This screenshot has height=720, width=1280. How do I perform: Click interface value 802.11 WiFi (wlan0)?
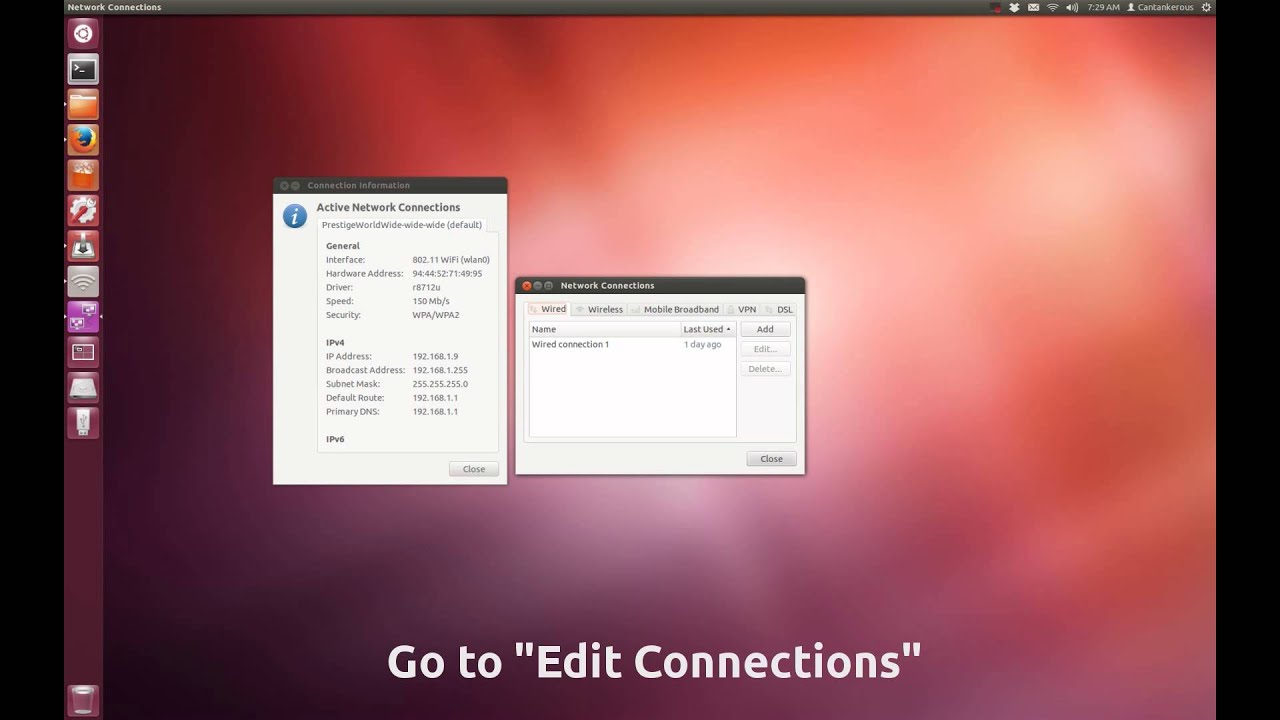(x=451, y=260)
